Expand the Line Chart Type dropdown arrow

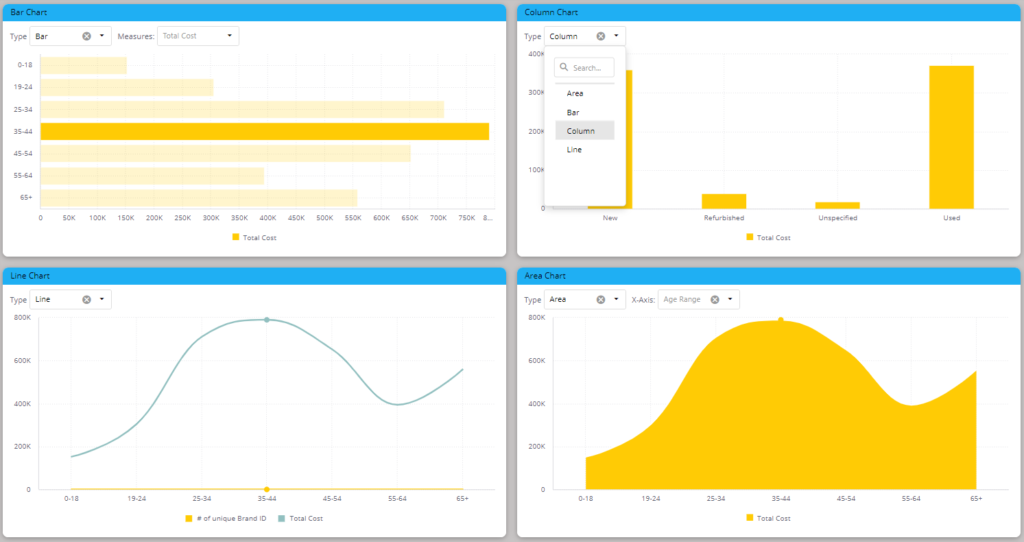click(102, 299)
